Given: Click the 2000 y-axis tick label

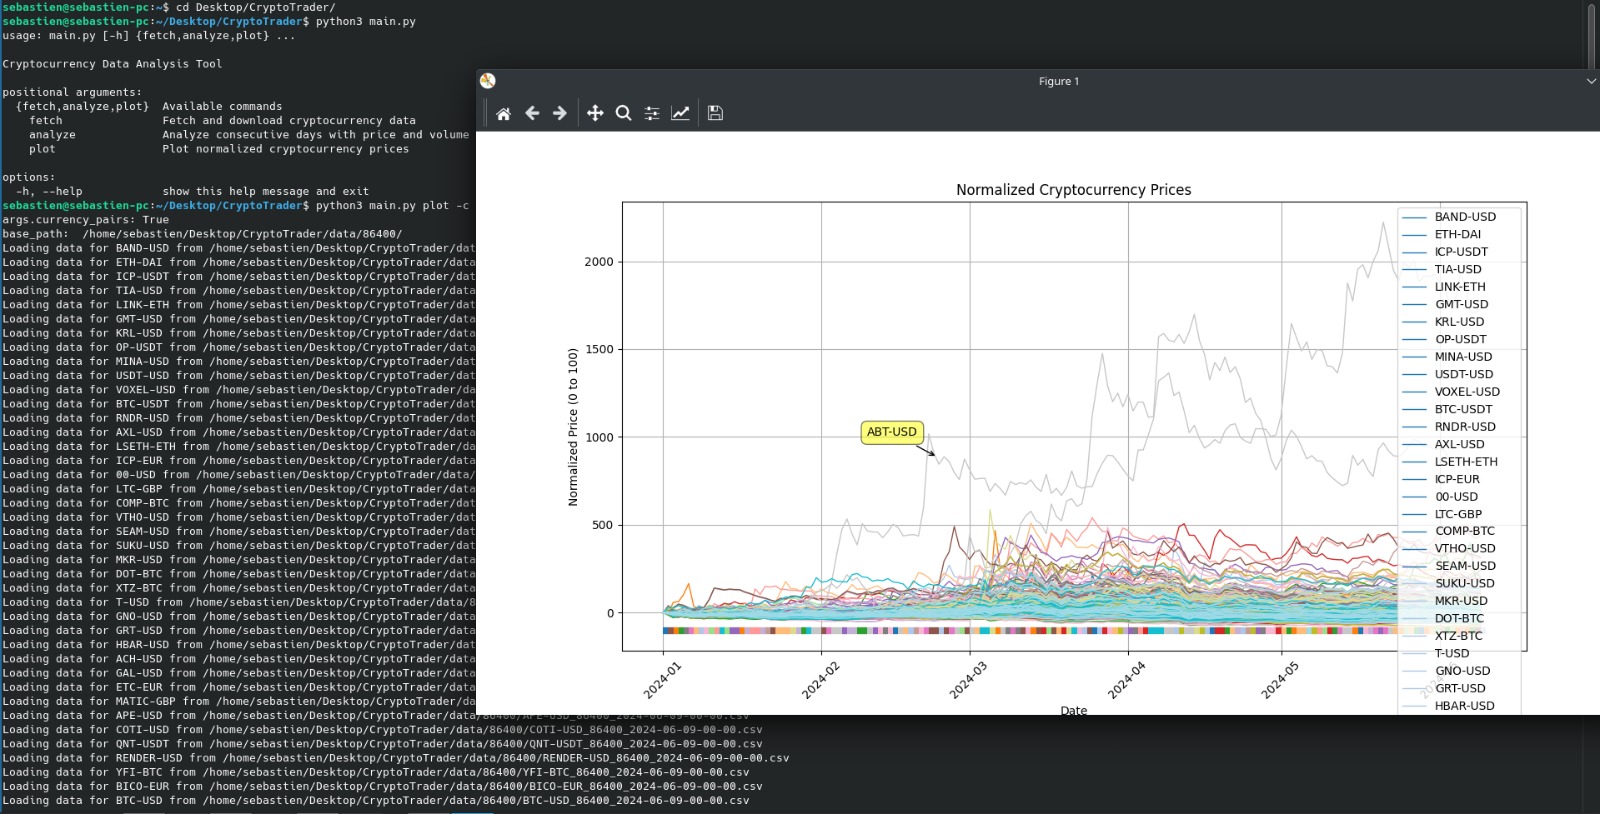Looking at the screenshot, I should pos(599,262).
